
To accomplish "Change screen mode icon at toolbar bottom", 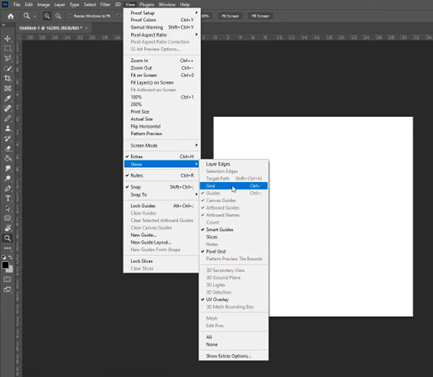I will click(7, 290).
